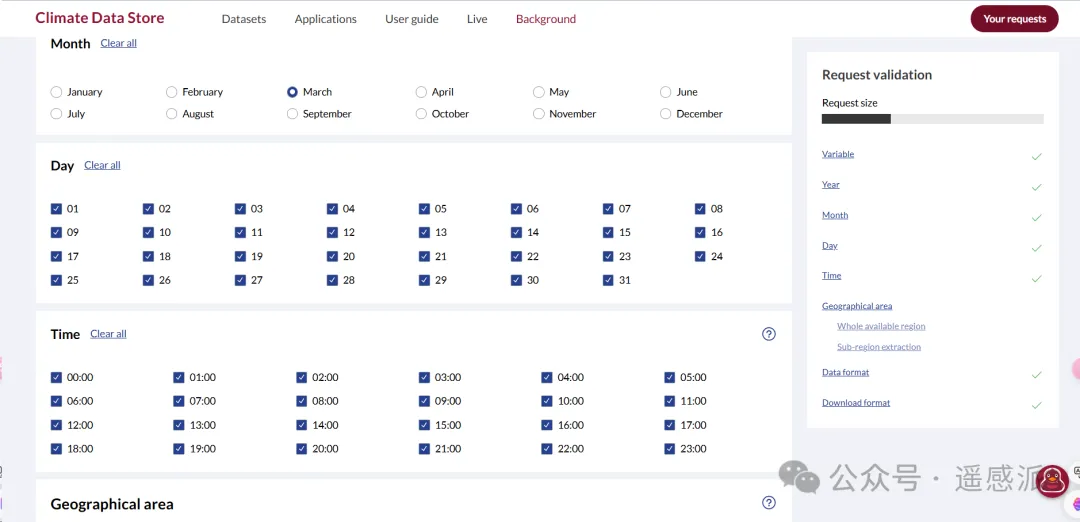Image resolution: width=1080 pixels, height=522 pixels.
Task: Click the red duck mascot icon
Action: [1052, 480]
